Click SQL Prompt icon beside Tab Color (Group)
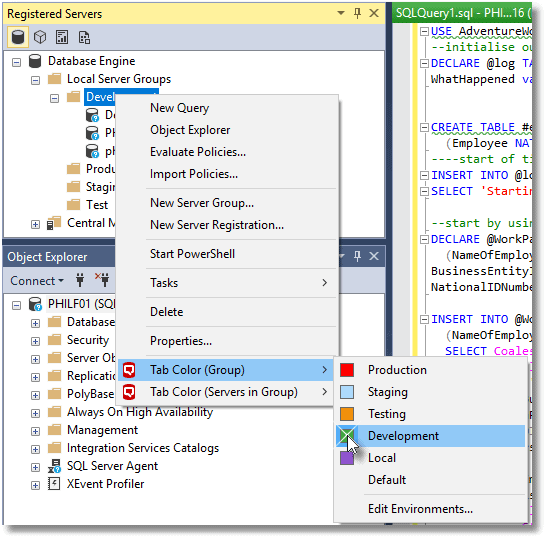Image resolution: width=546 pixels, height=539 pixels. [129, 370]
